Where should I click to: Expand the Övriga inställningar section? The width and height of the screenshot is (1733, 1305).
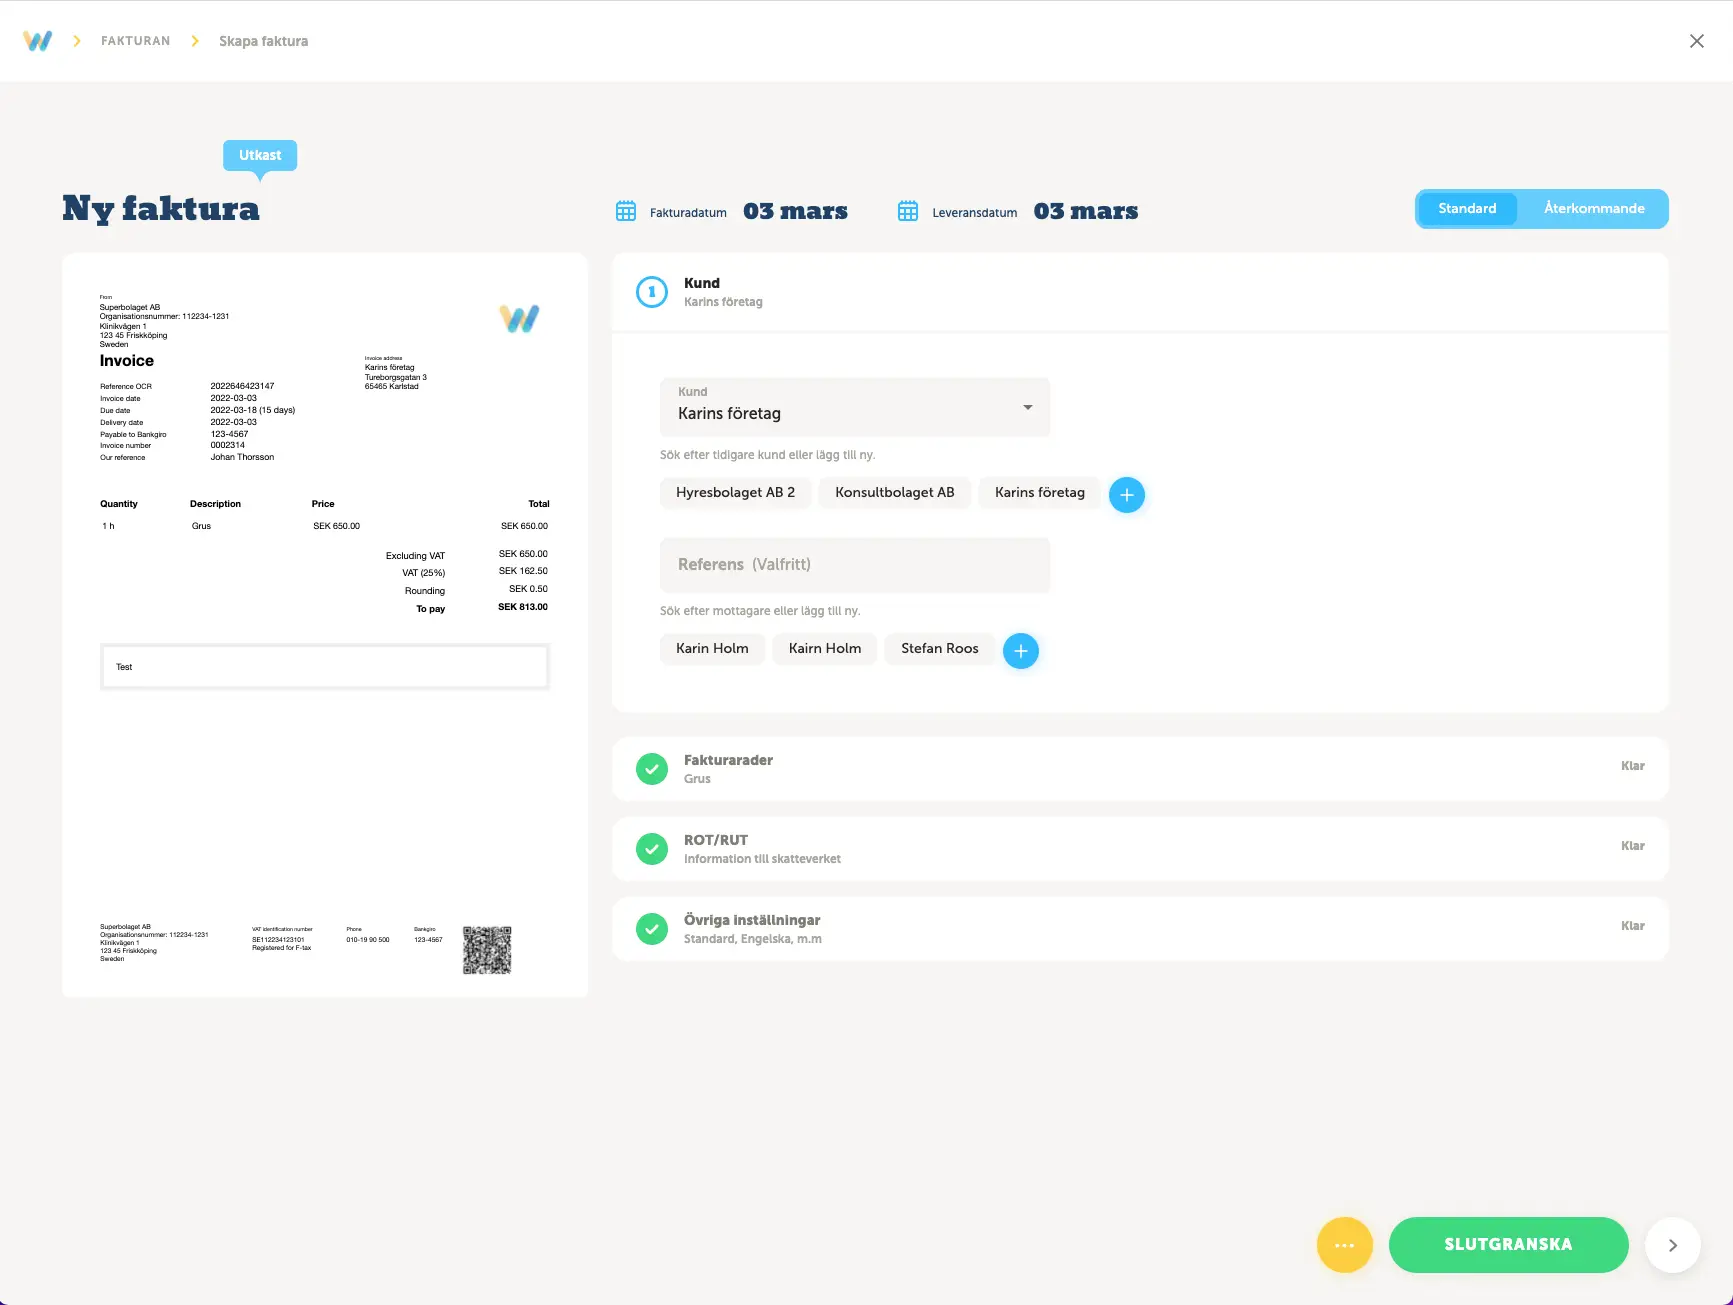point(1140,929)
